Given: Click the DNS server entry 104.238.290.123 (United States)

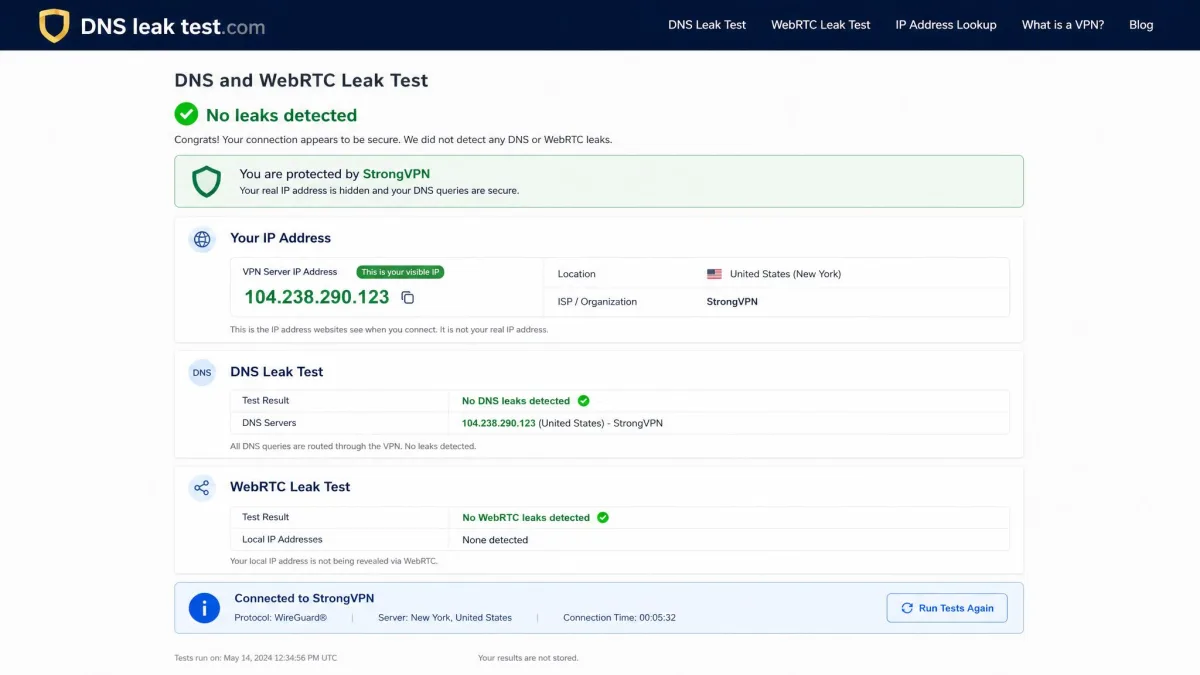Looking at the screenshot, I should [562, 423].
